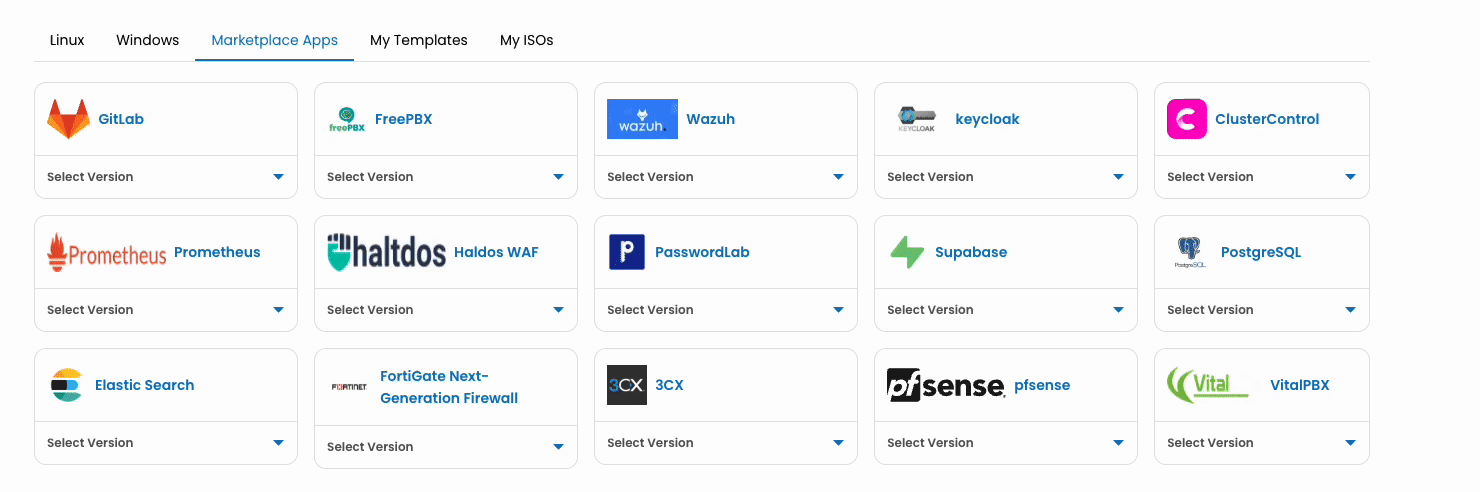Click the Supabase green bolt icon
This screenshot has width=1480, height=492.
pyautogui.click(x=907, y=252)
